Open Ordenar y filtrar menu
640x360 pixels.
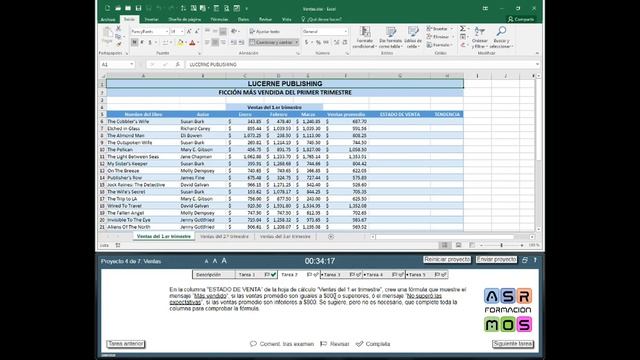coord(480,38)
